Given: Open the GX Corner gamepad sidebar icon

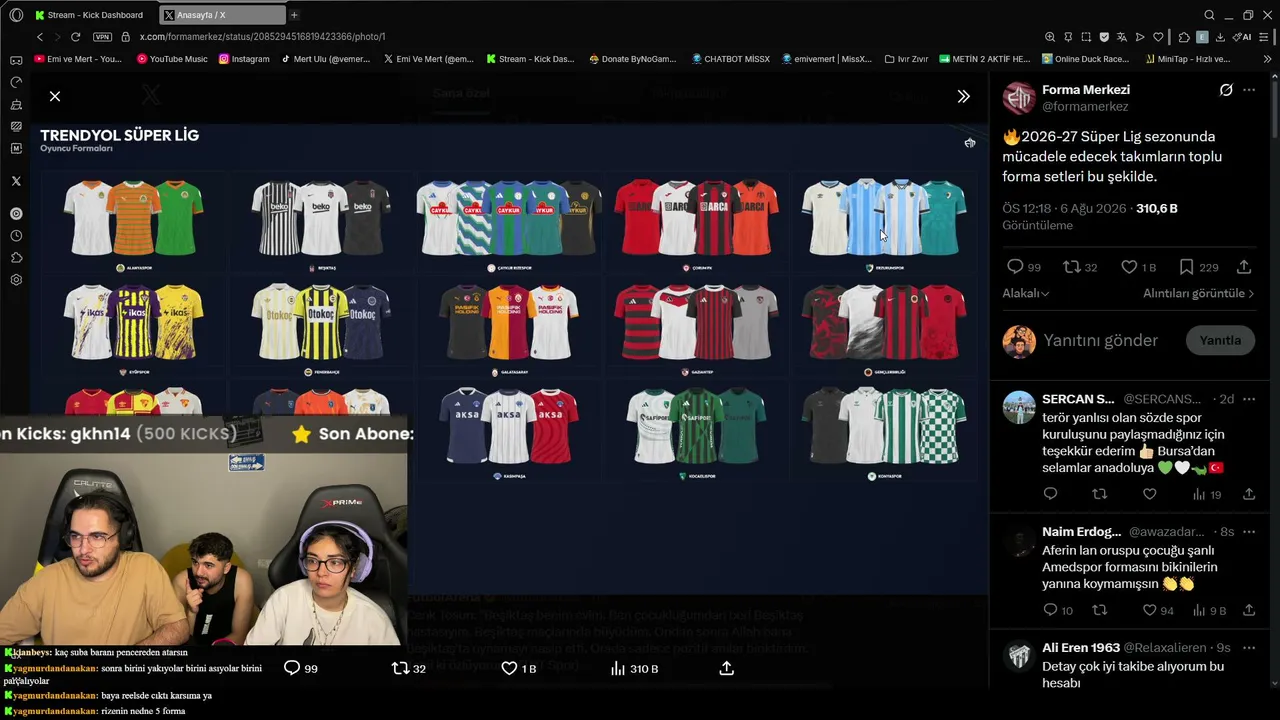Looking at the screenshot, I should coord(16,60).
